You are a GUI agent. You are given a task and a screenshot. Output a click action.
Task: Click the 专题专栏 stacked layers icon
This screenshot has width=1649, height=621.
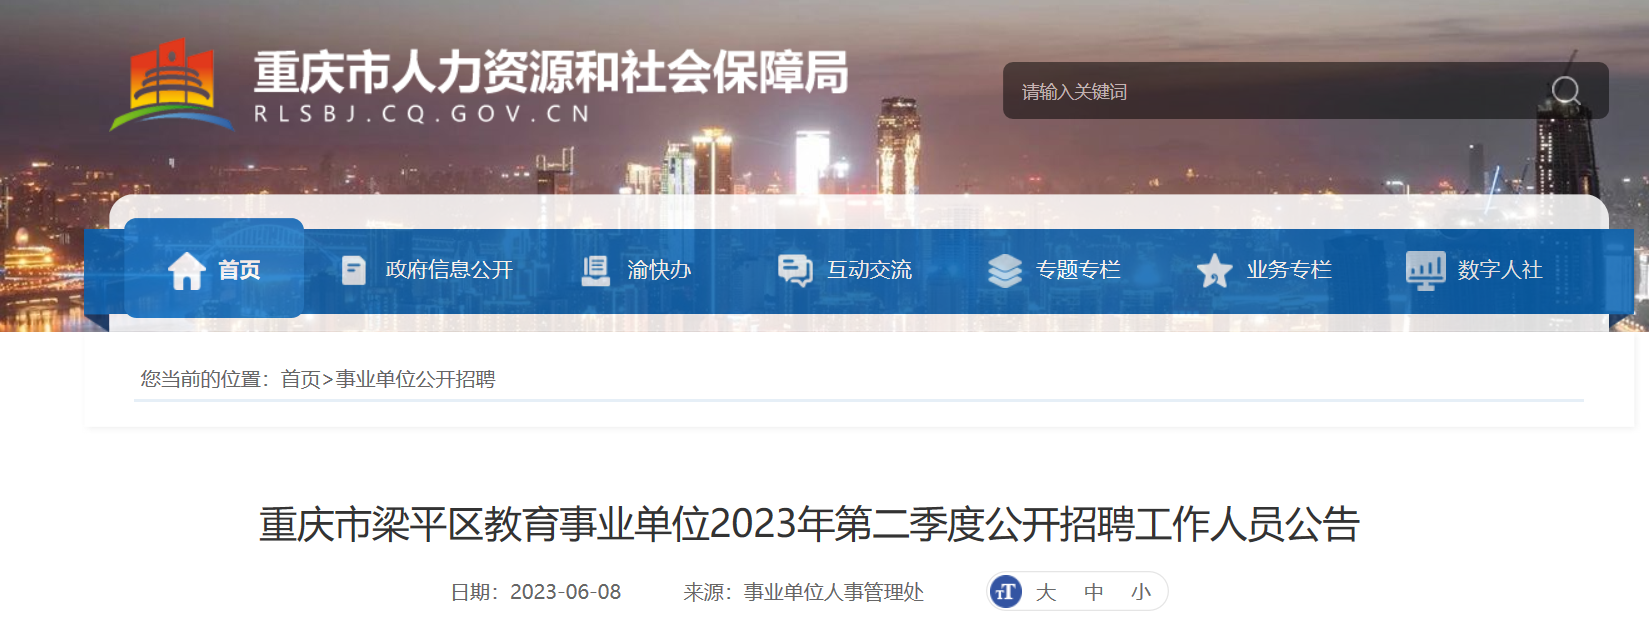(x=1005, y=270)
